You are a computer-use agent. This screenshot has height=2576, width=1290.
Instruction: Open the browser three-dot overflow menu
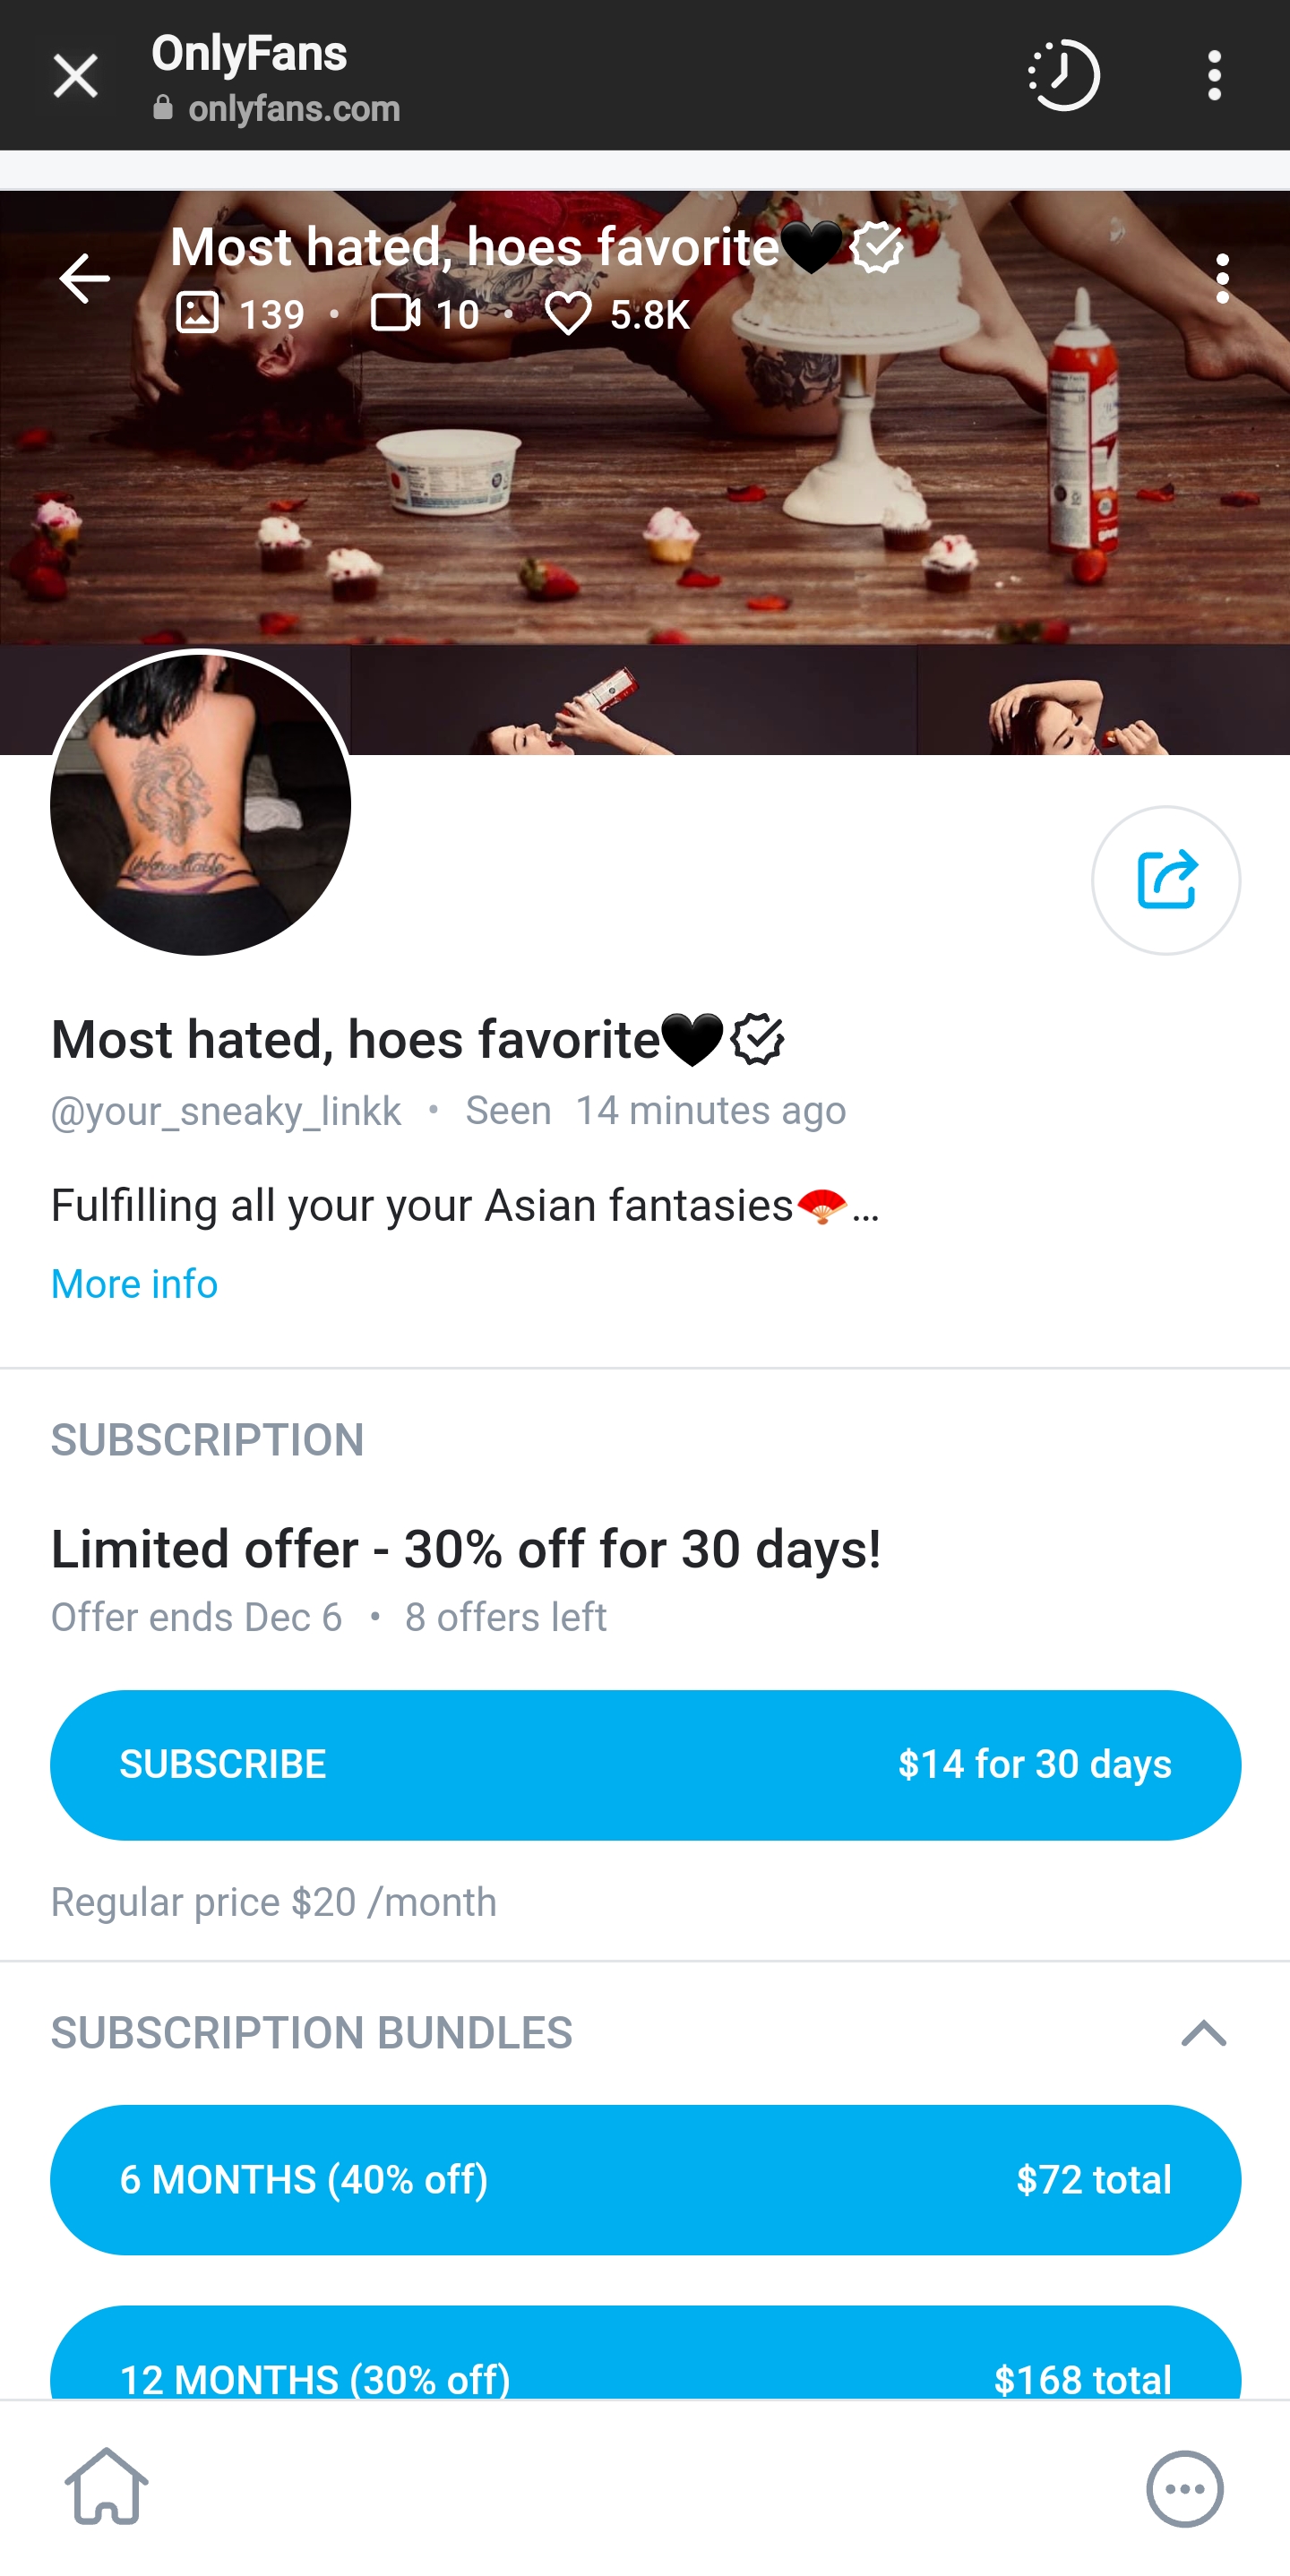point(1214,76)
